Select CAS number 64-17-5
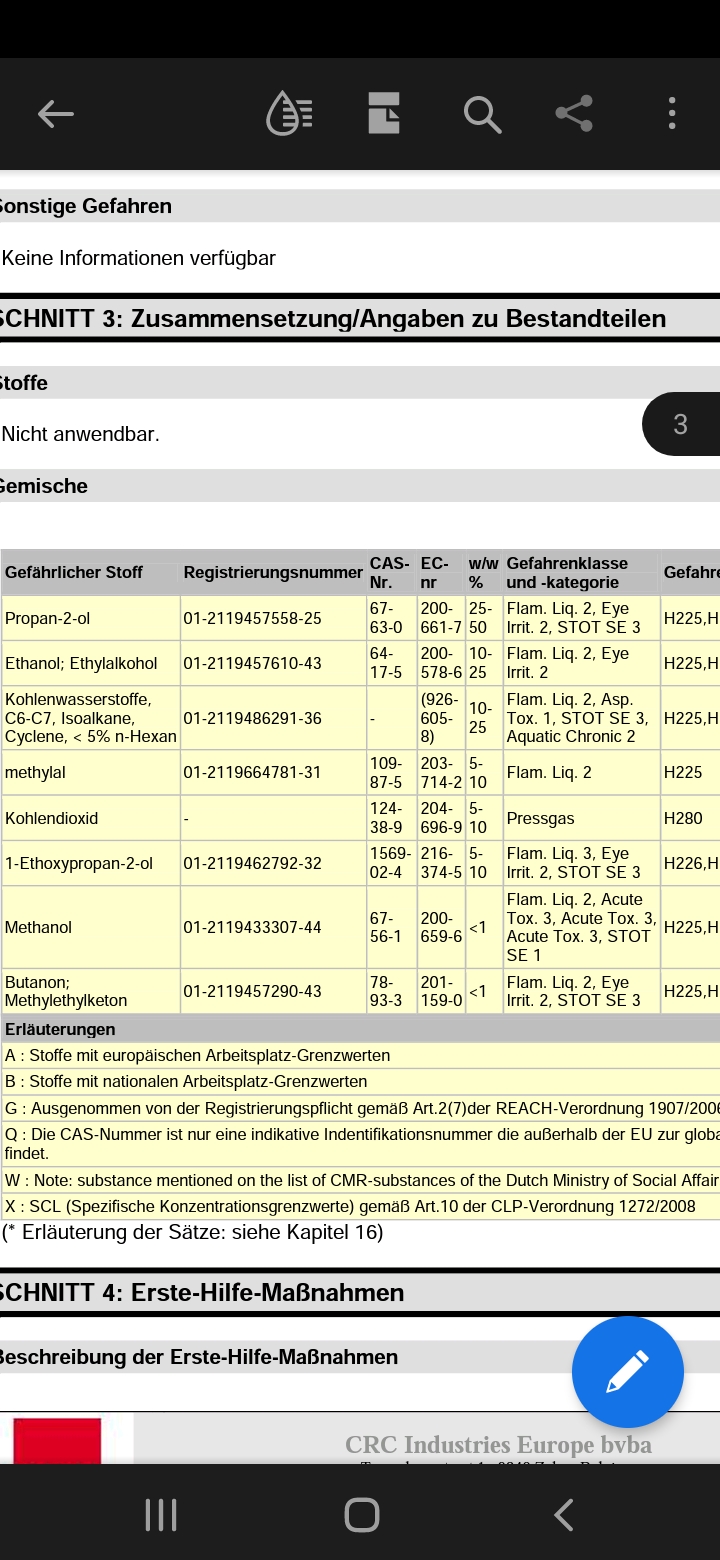Screen dimensions: 720x1560 pos(386,663)
